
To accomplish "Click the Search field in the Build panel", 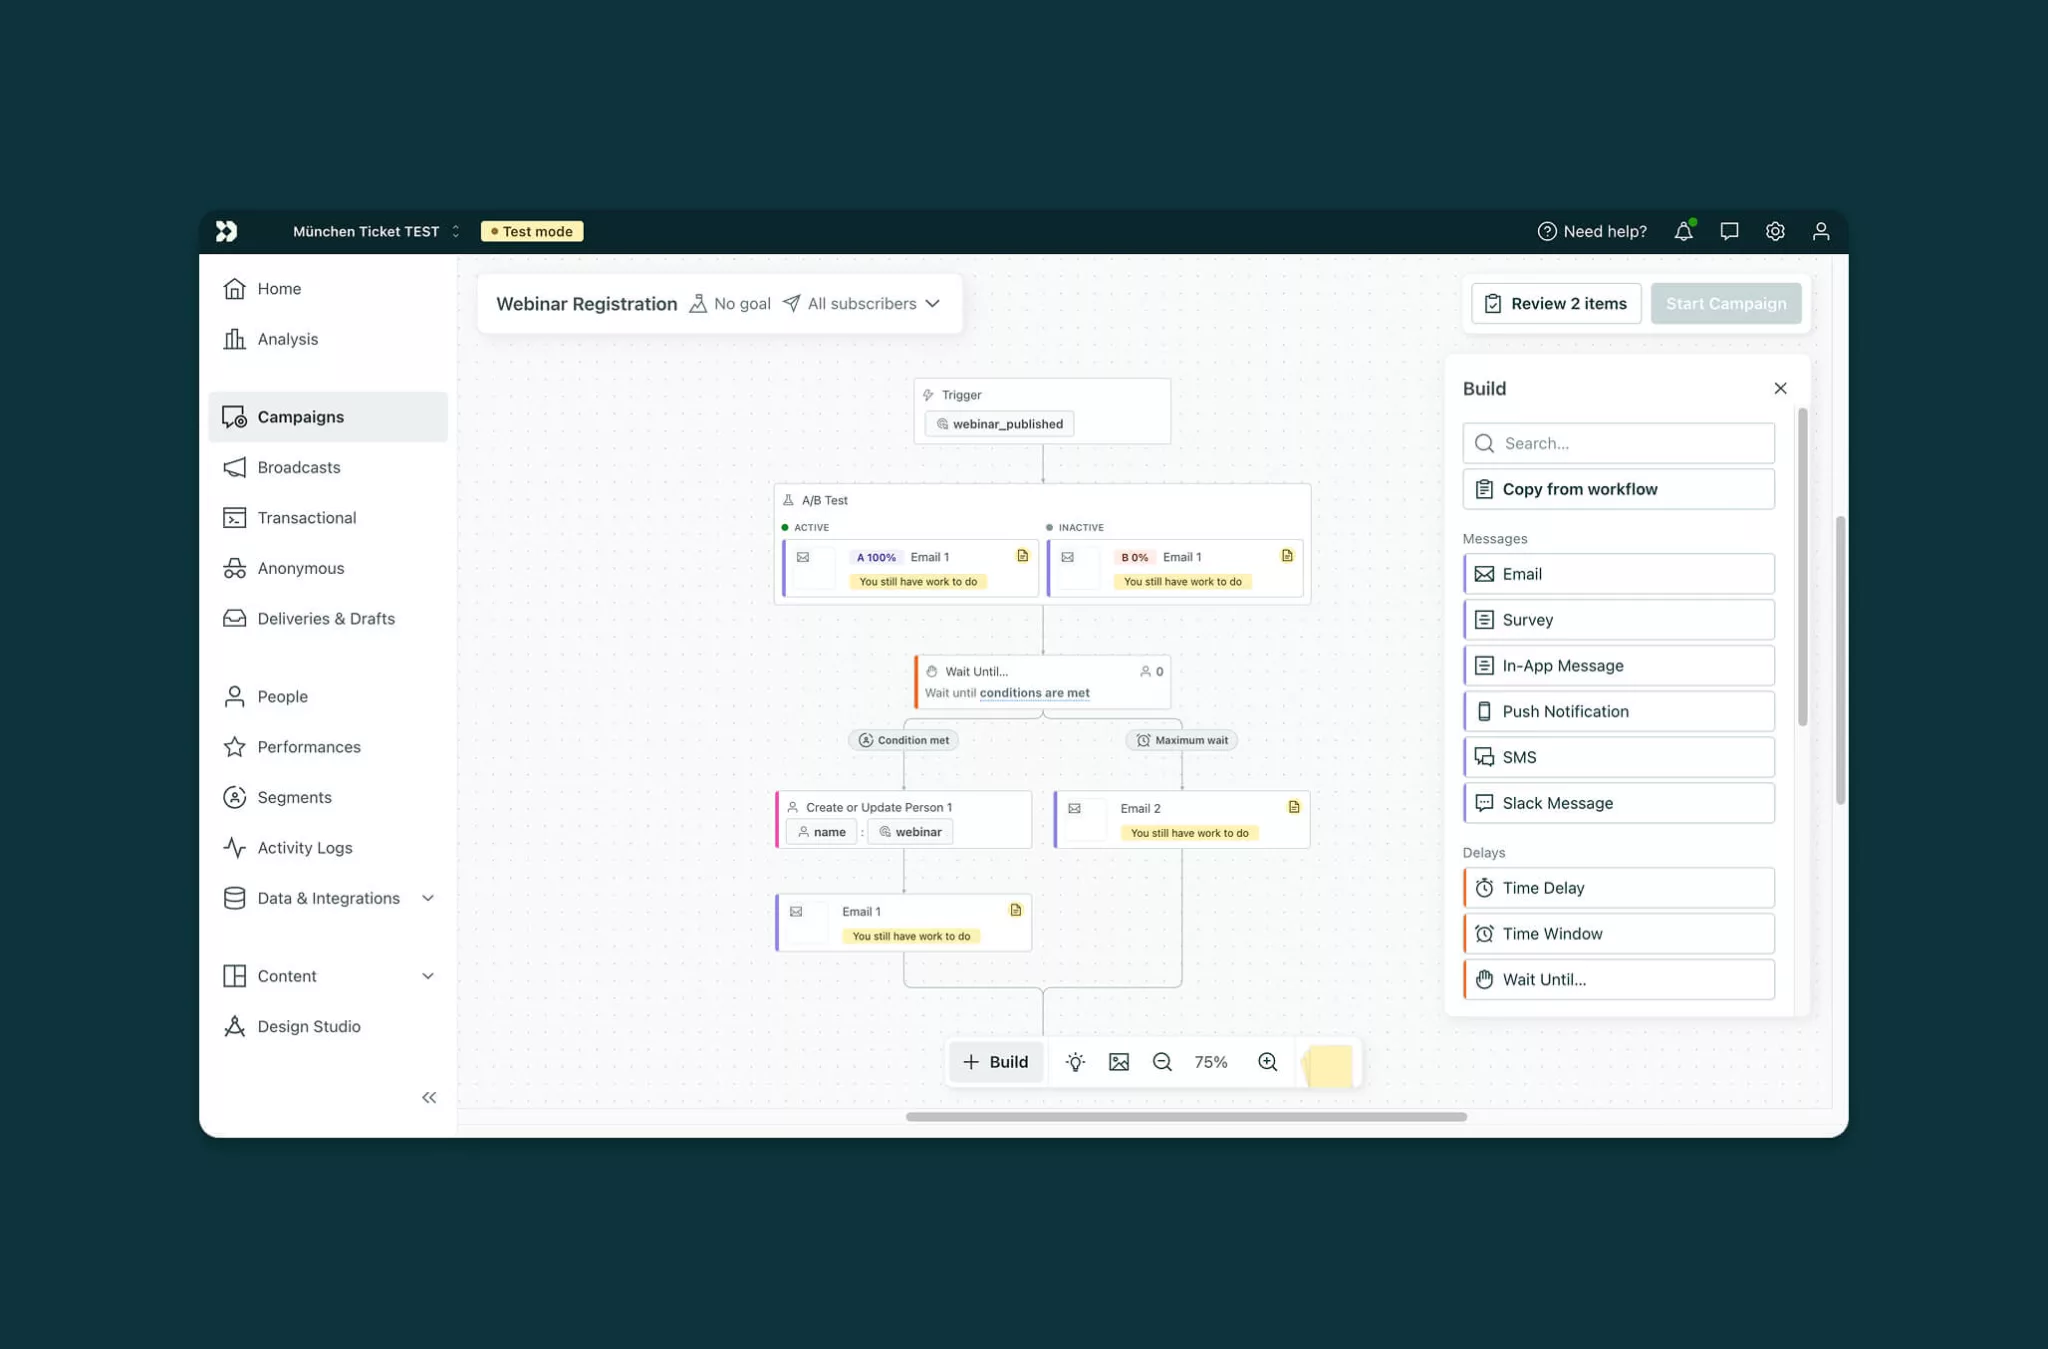I will (x=1618, y=443).
